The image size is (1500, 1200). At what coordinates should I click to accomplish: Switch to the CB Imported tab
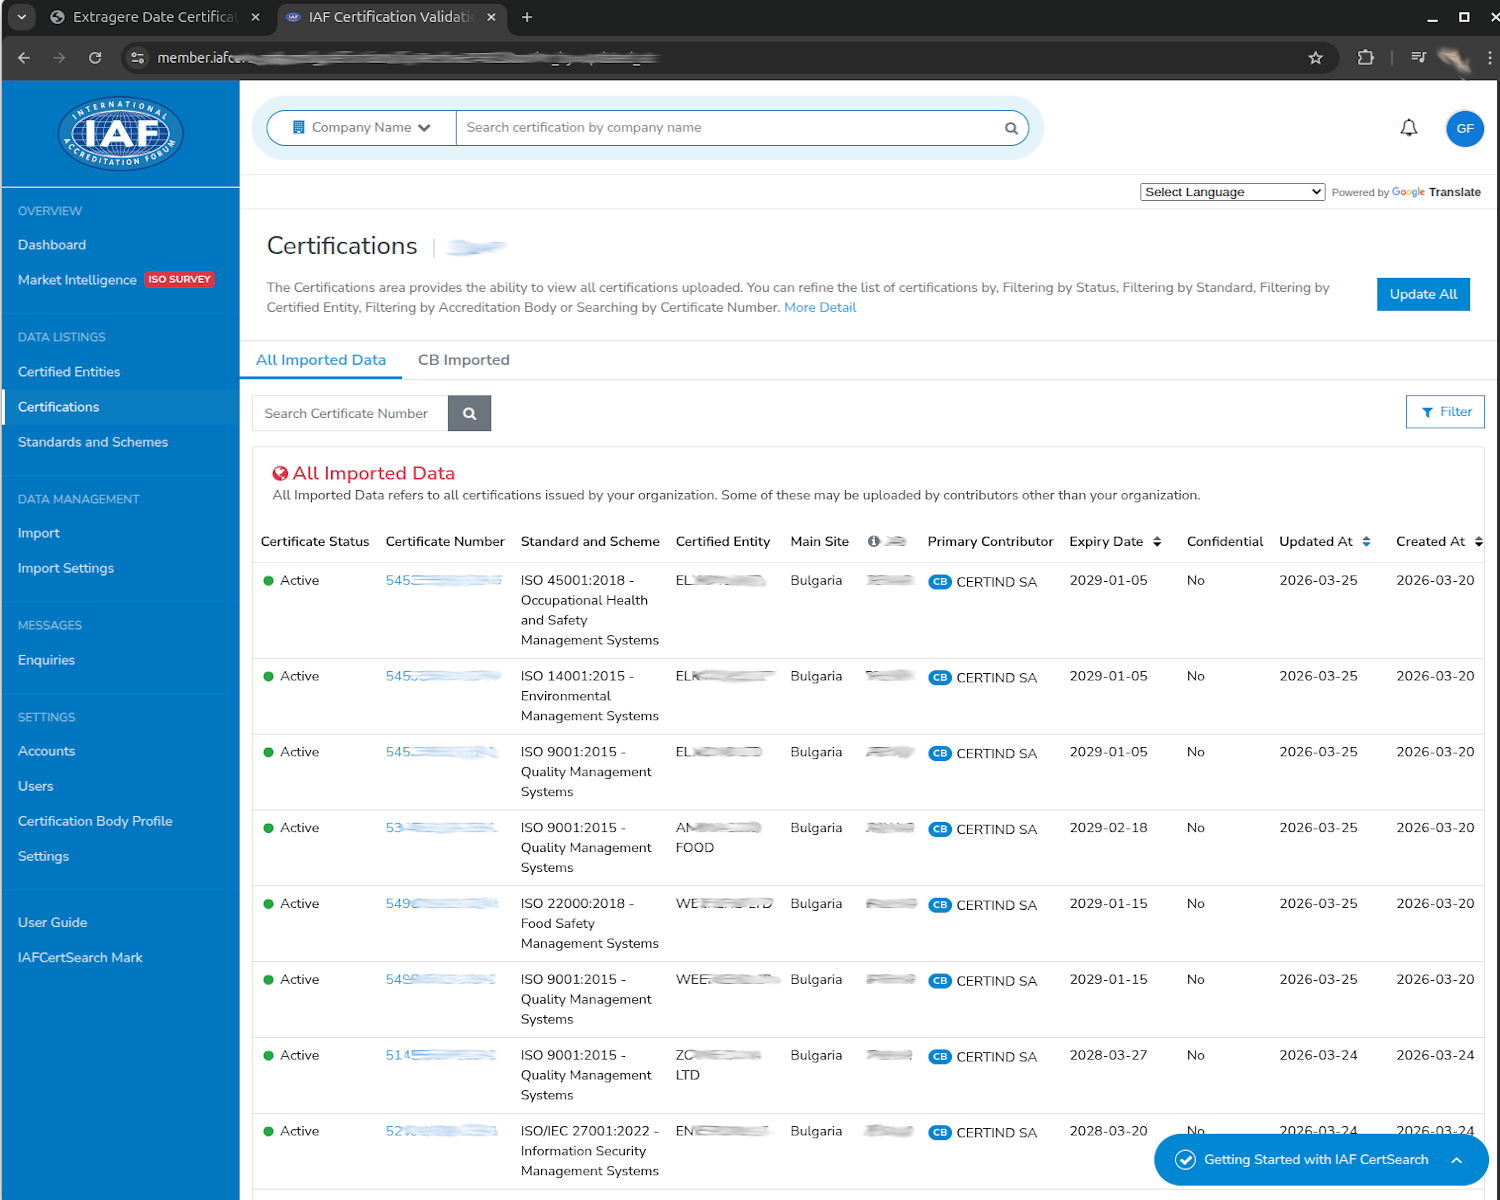pos(463,360)
